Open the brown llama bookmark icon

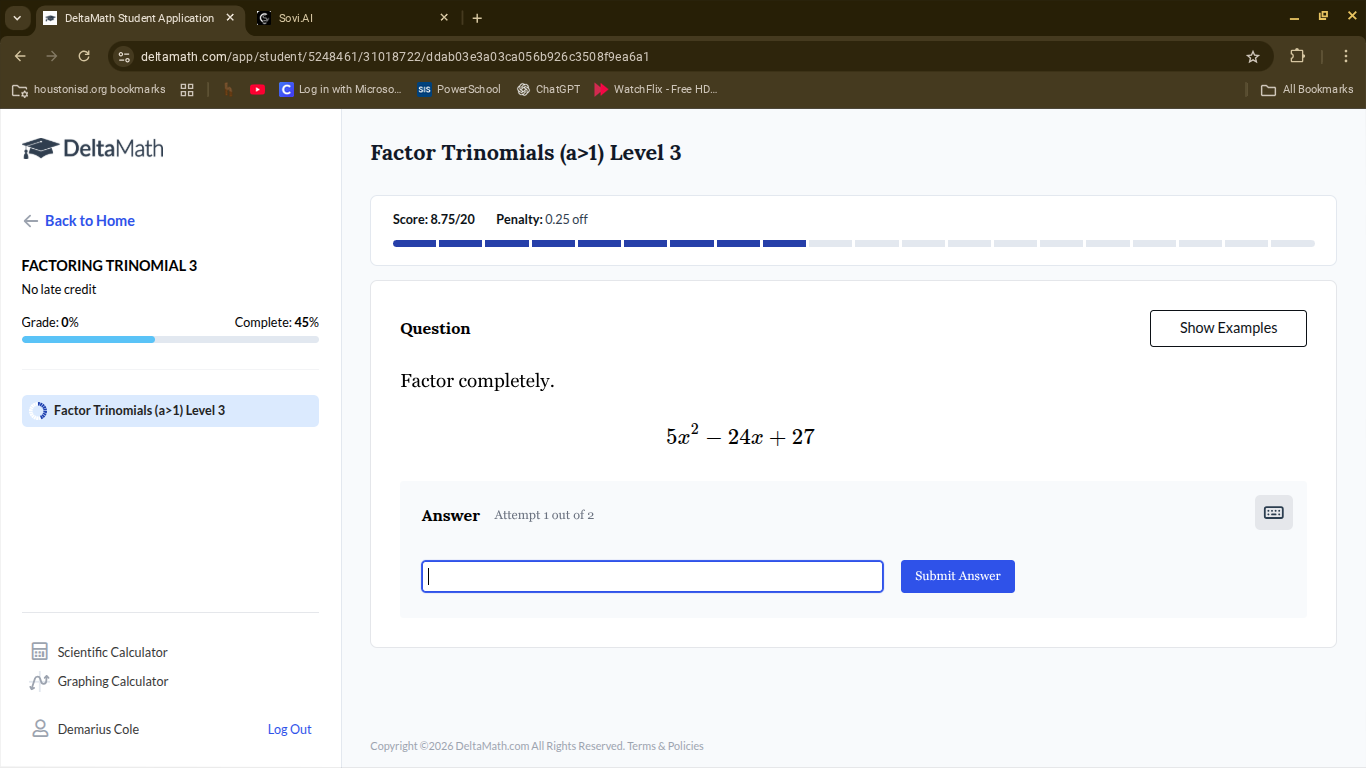click(228, 89)
